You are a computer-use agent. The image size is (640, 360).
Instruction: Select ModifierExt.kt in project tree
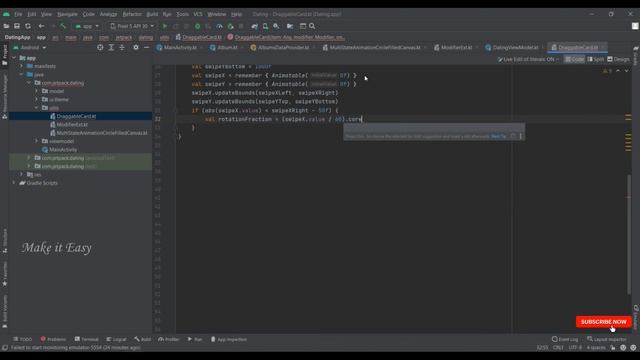(x=72, y=124)
